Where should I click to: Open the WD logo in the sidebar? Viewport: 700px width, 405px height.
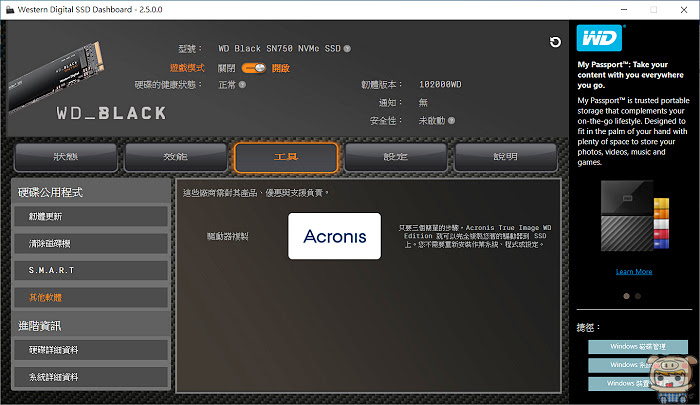(599, 38)
